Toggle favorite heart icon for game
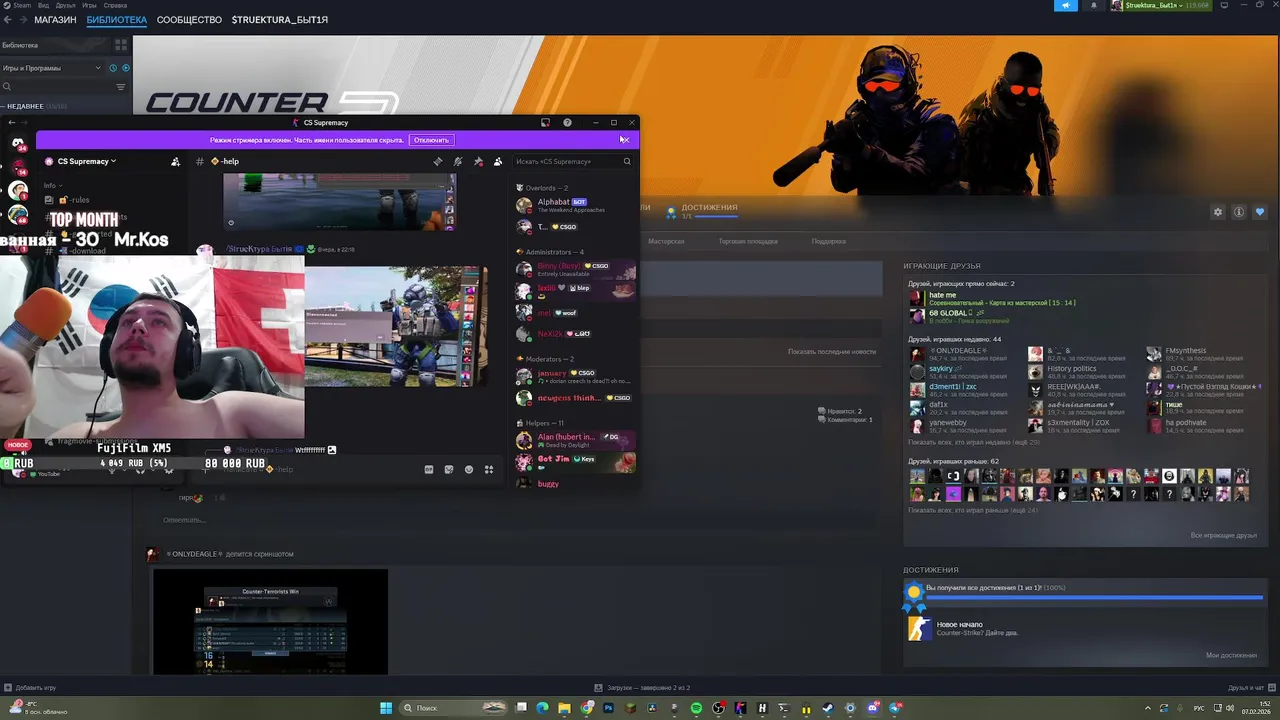The height and width of the screenshot is (720, 1280). coord(1260,212)
